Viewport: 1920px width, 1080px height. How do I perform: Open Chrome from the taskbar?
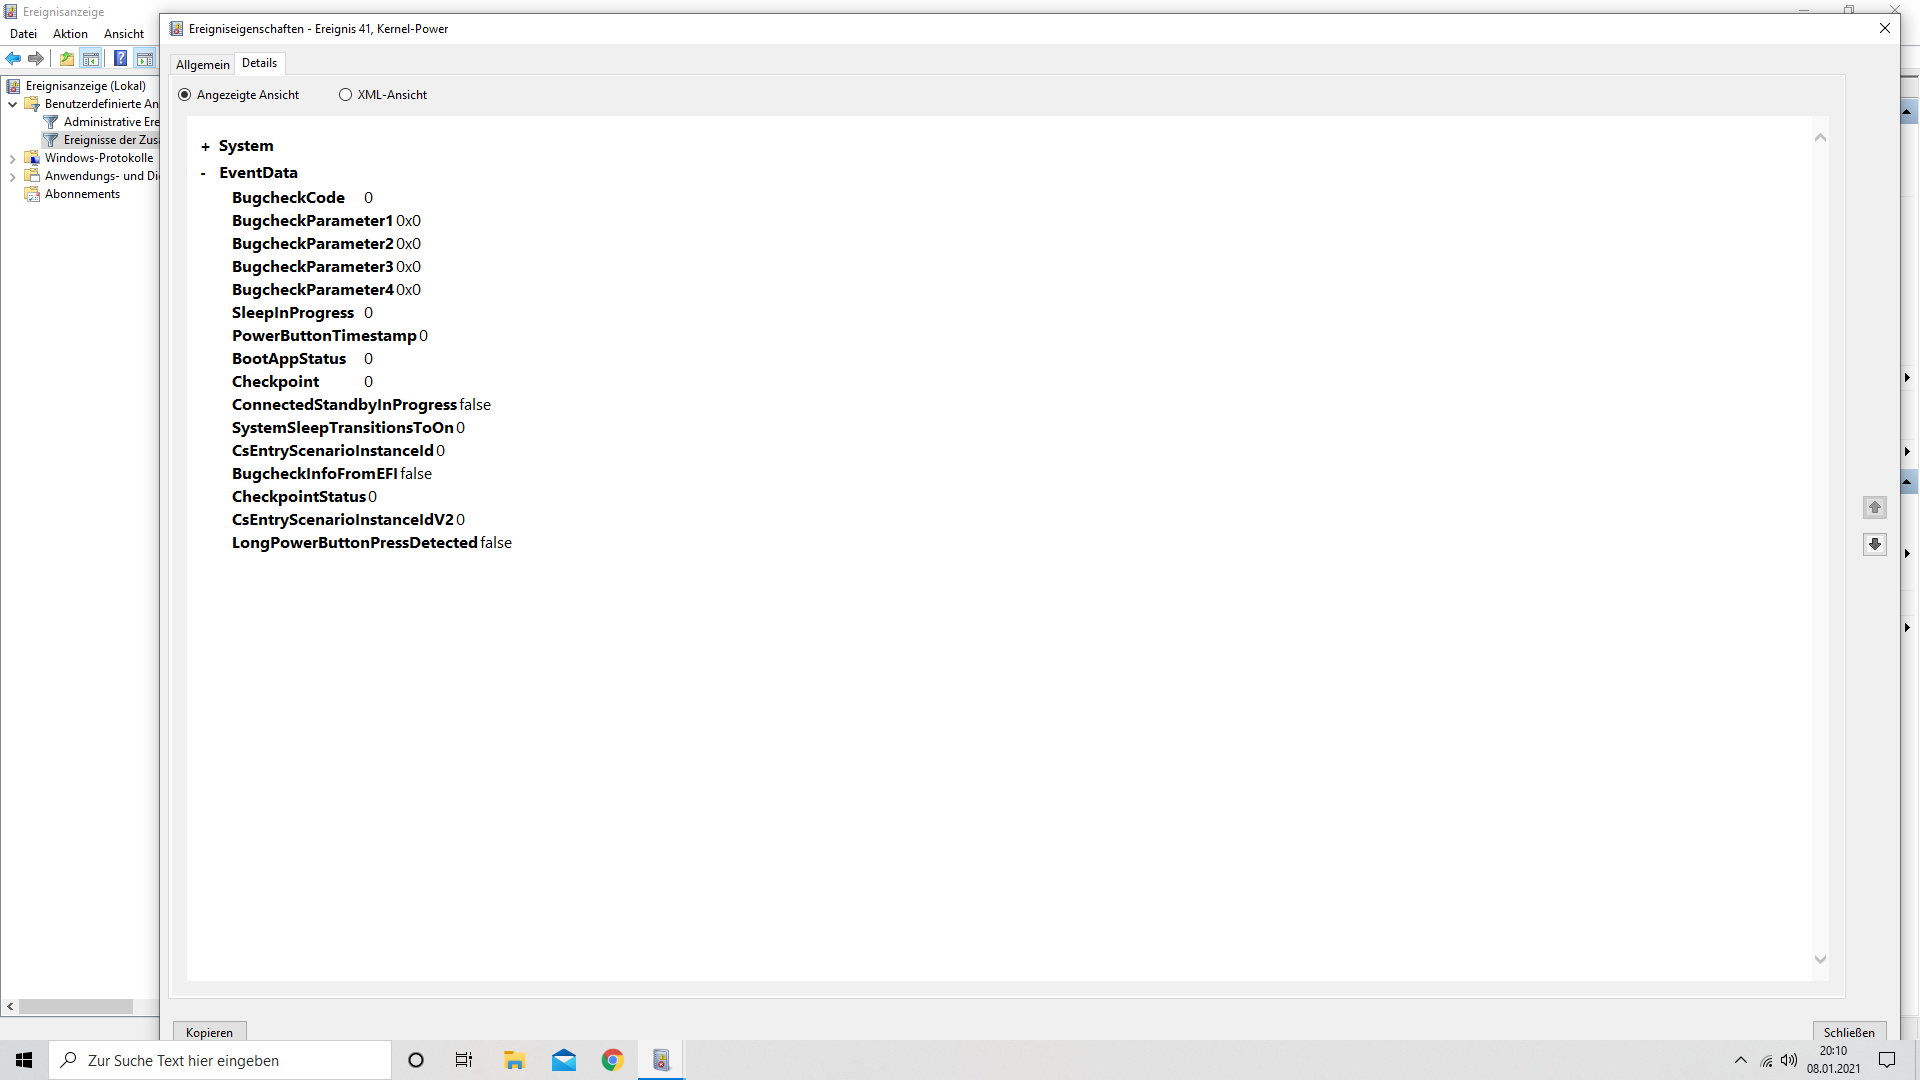click(x=612, y=1060)
